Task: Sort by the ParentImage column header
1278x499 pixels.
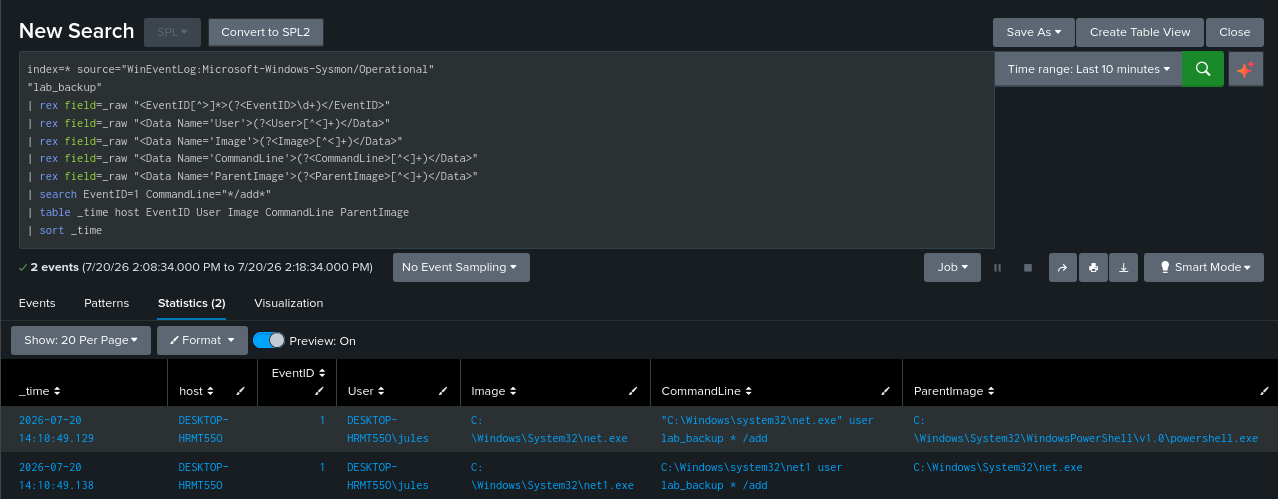Action: pos(955,391)
